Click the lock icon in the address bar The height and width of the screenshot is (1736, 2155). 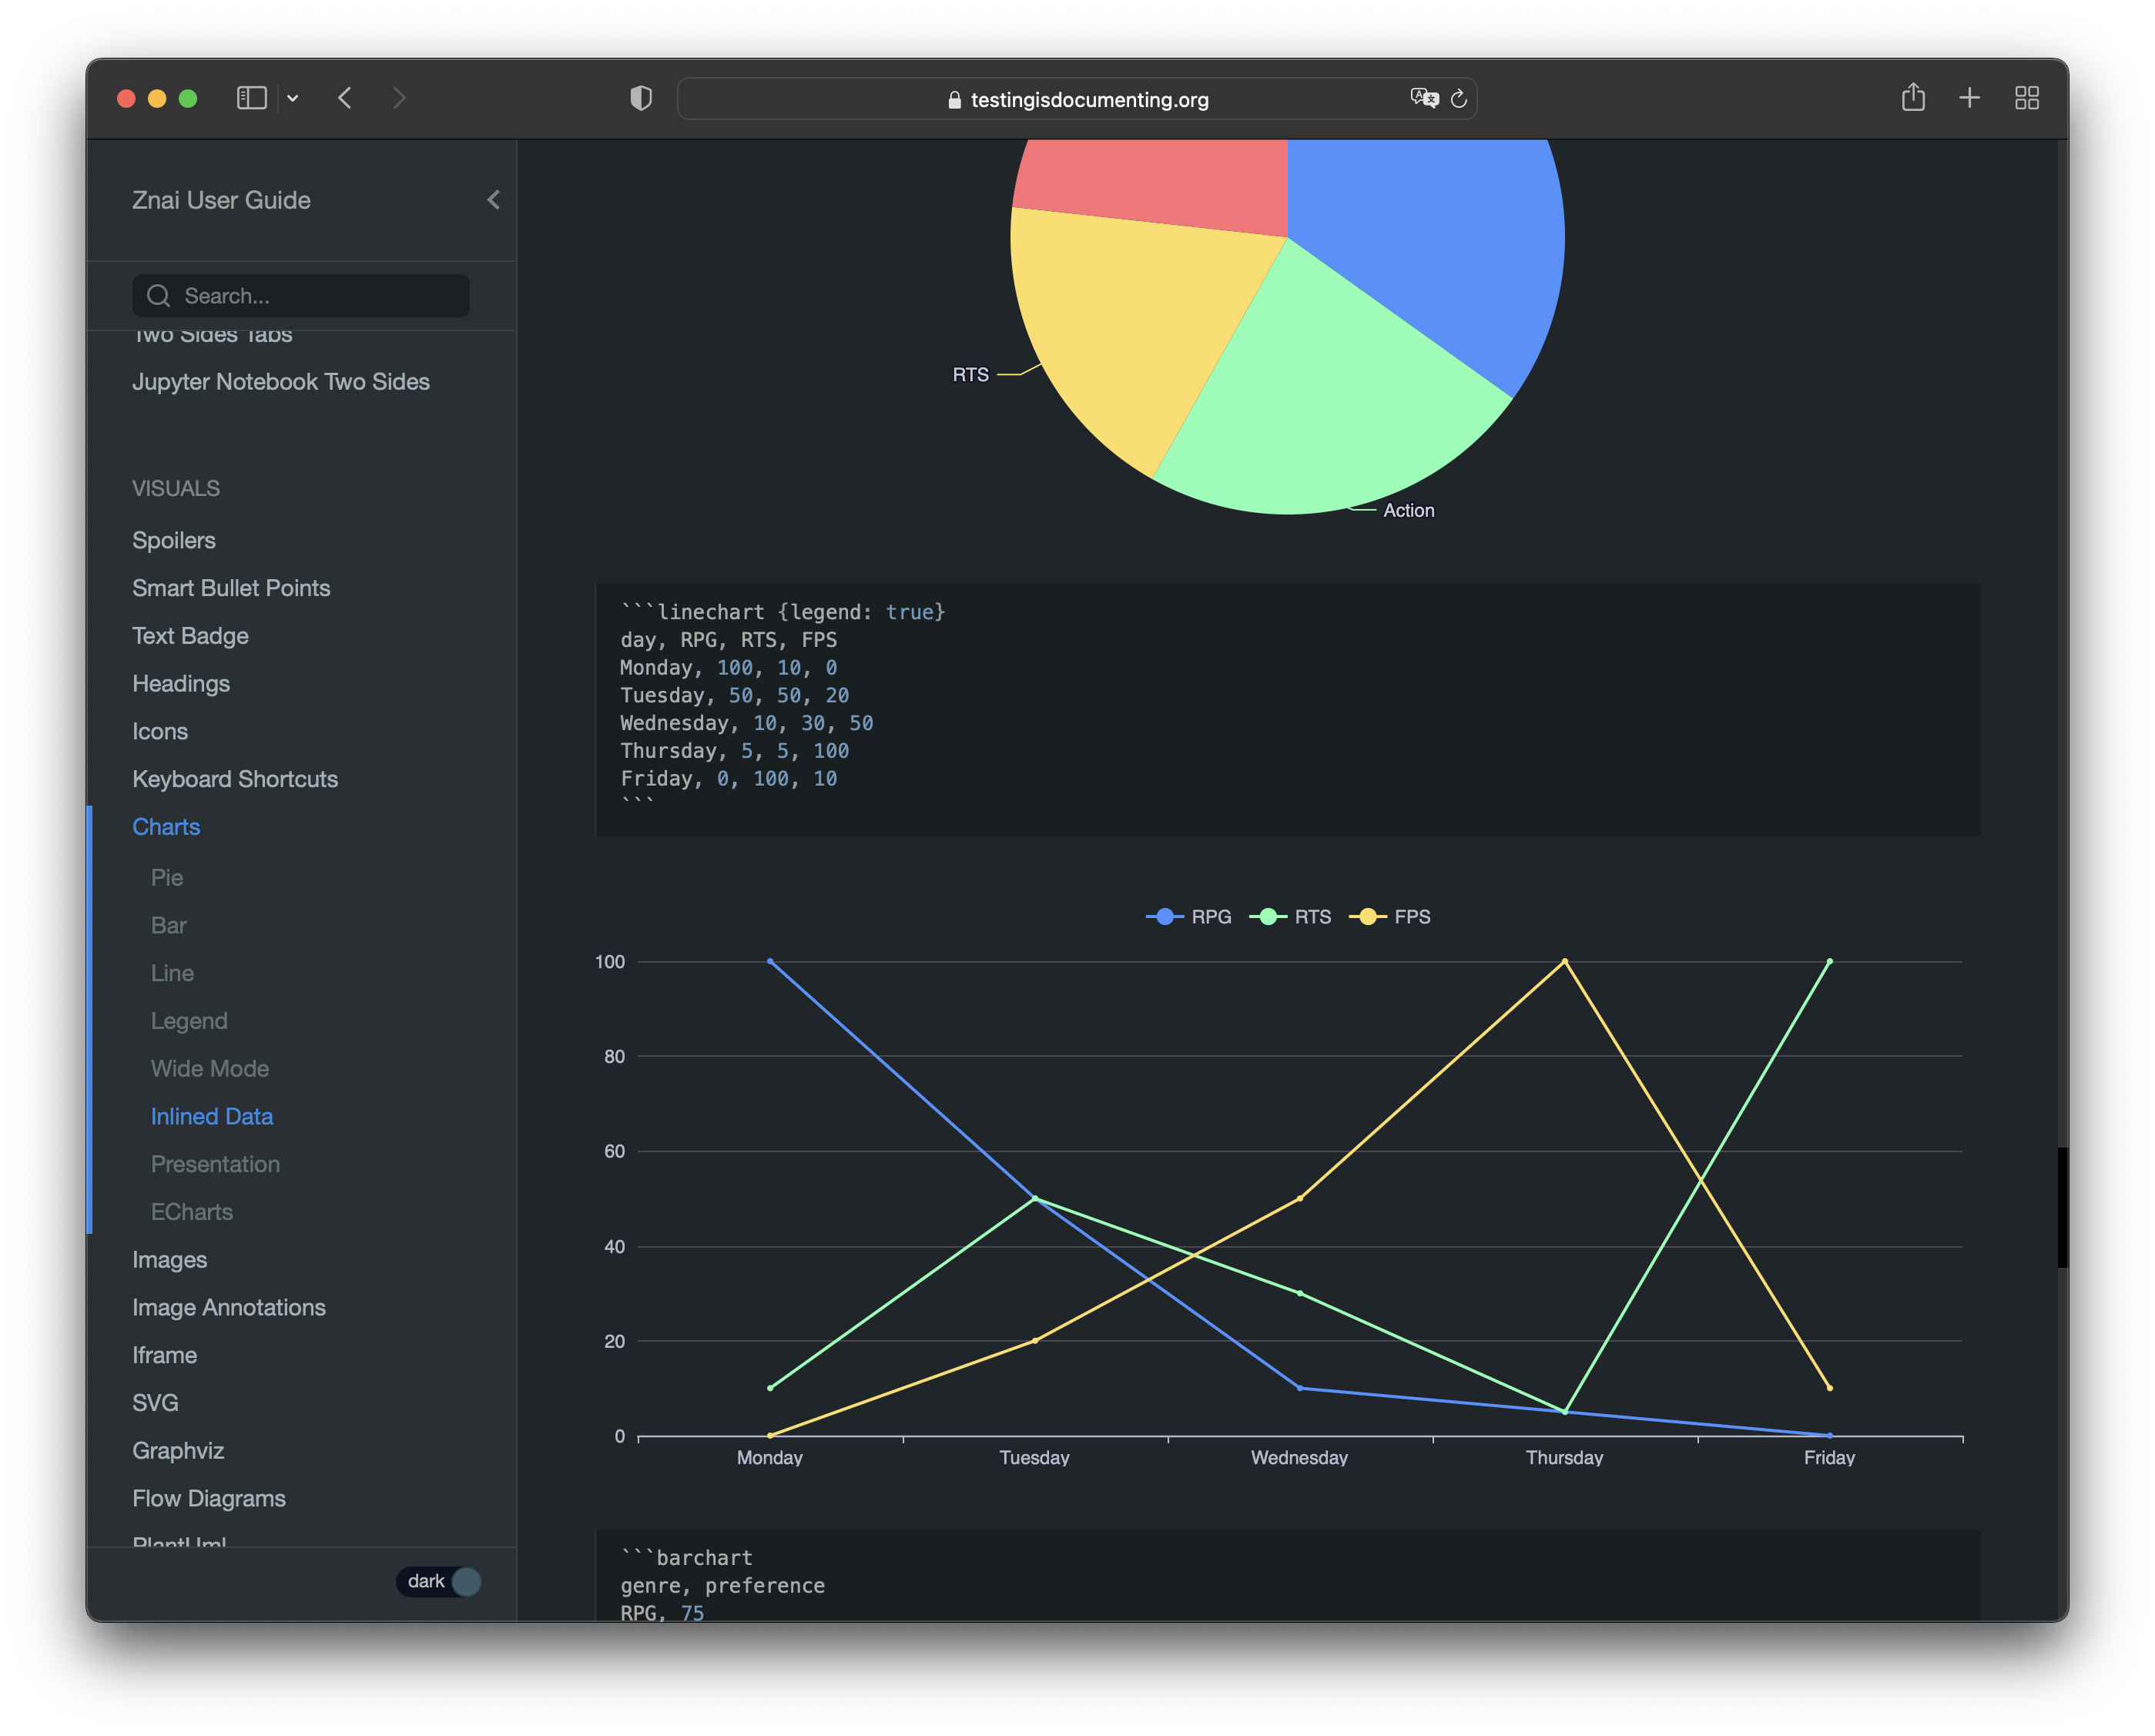tap(954, 100)
